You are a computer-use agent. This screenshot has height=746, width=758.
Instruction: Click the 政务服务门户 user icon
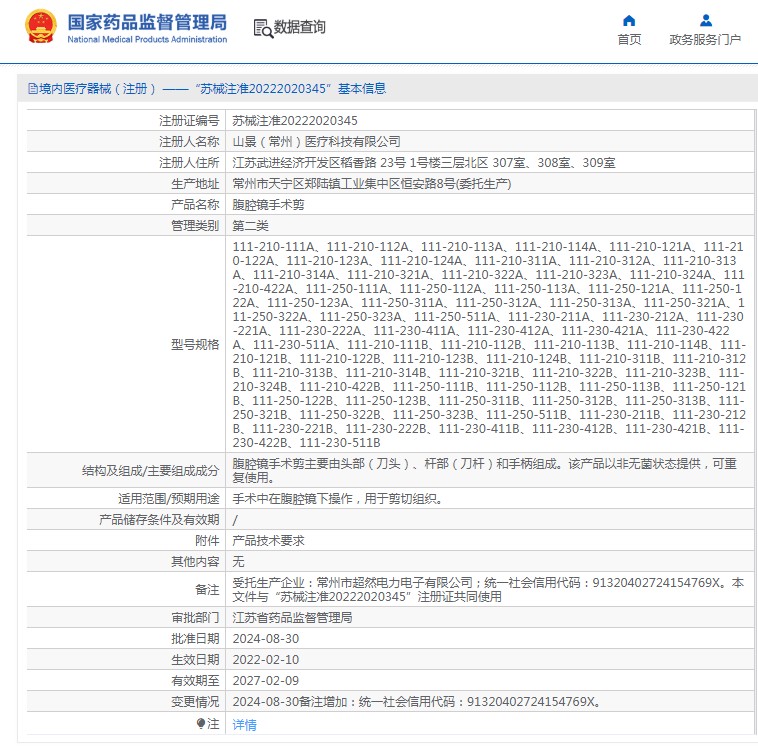pyautogui.click(x=705, y=20)
